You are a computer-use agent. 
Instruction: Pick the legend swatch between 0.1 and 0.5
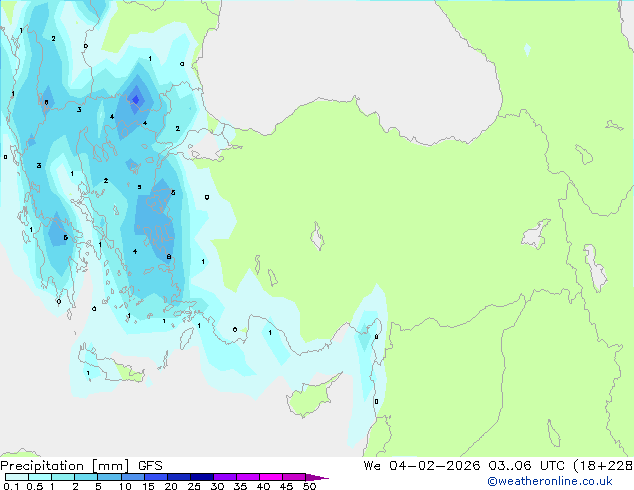click(x=17, y=477)
